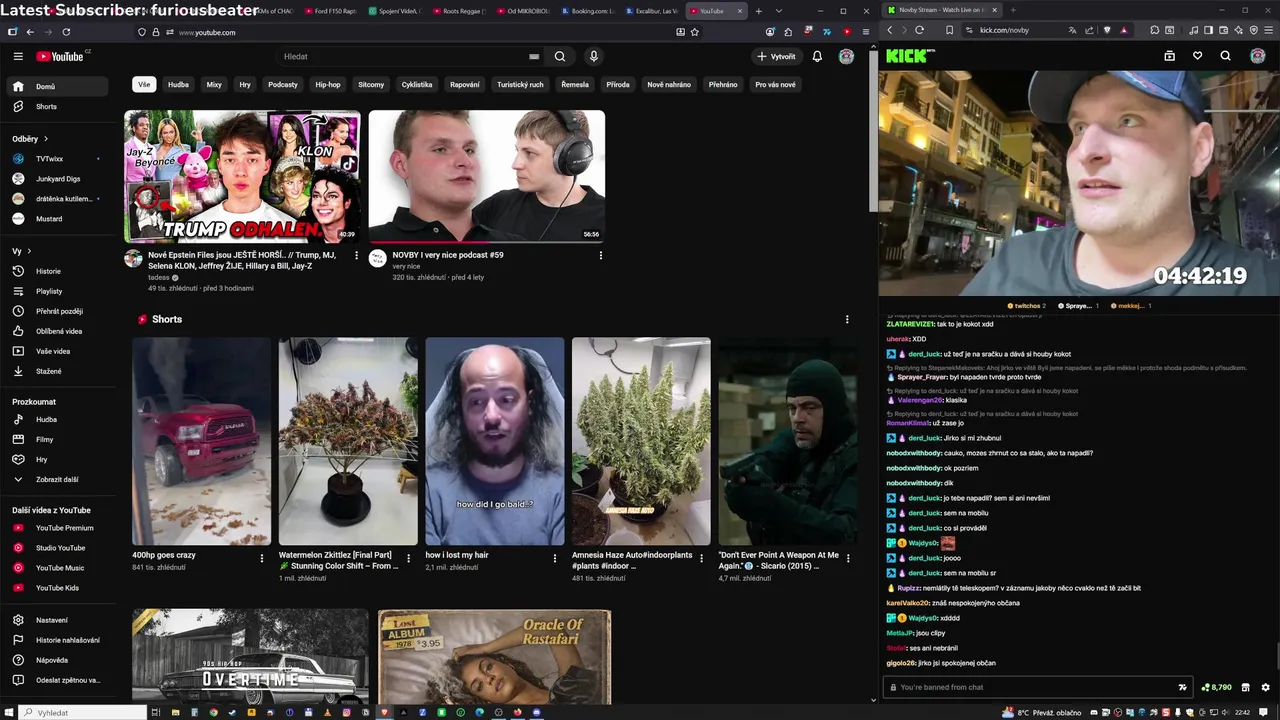Open the Firefox application hamburger menu
1280x720 pixels.
pos(865,32)
